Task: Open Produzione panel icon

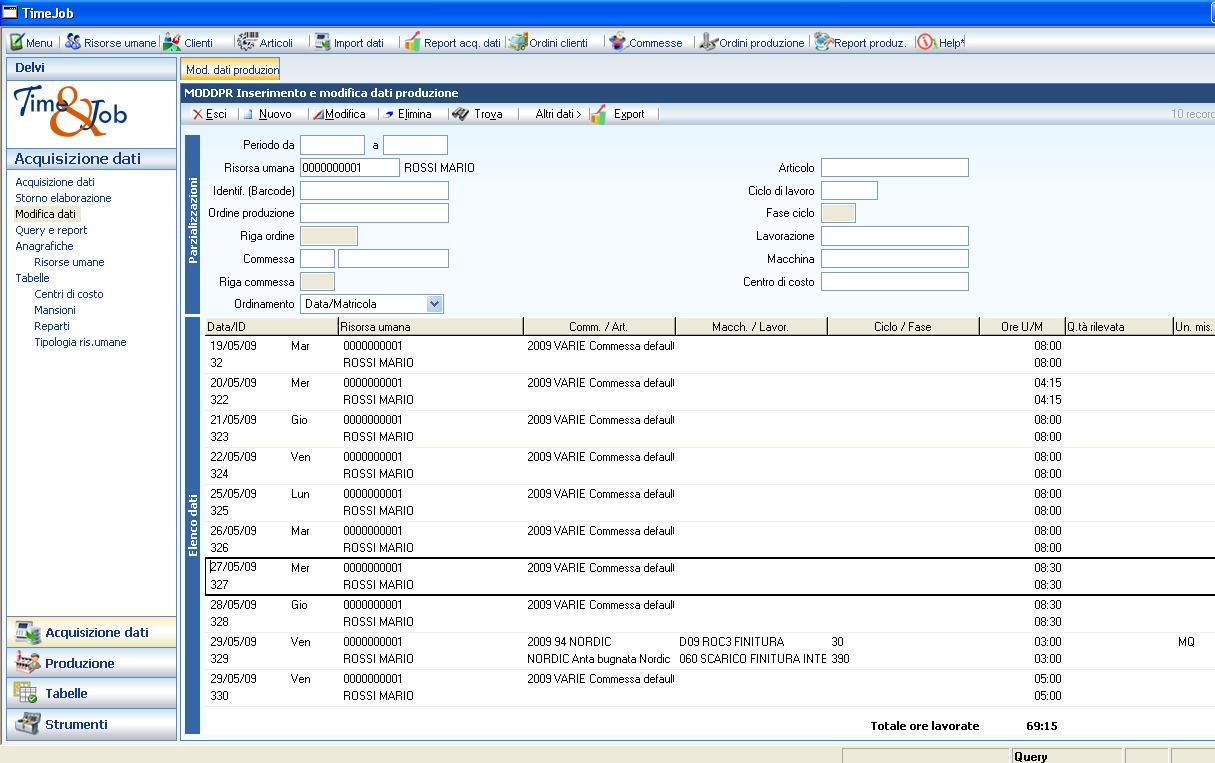Action: point(26,663)
